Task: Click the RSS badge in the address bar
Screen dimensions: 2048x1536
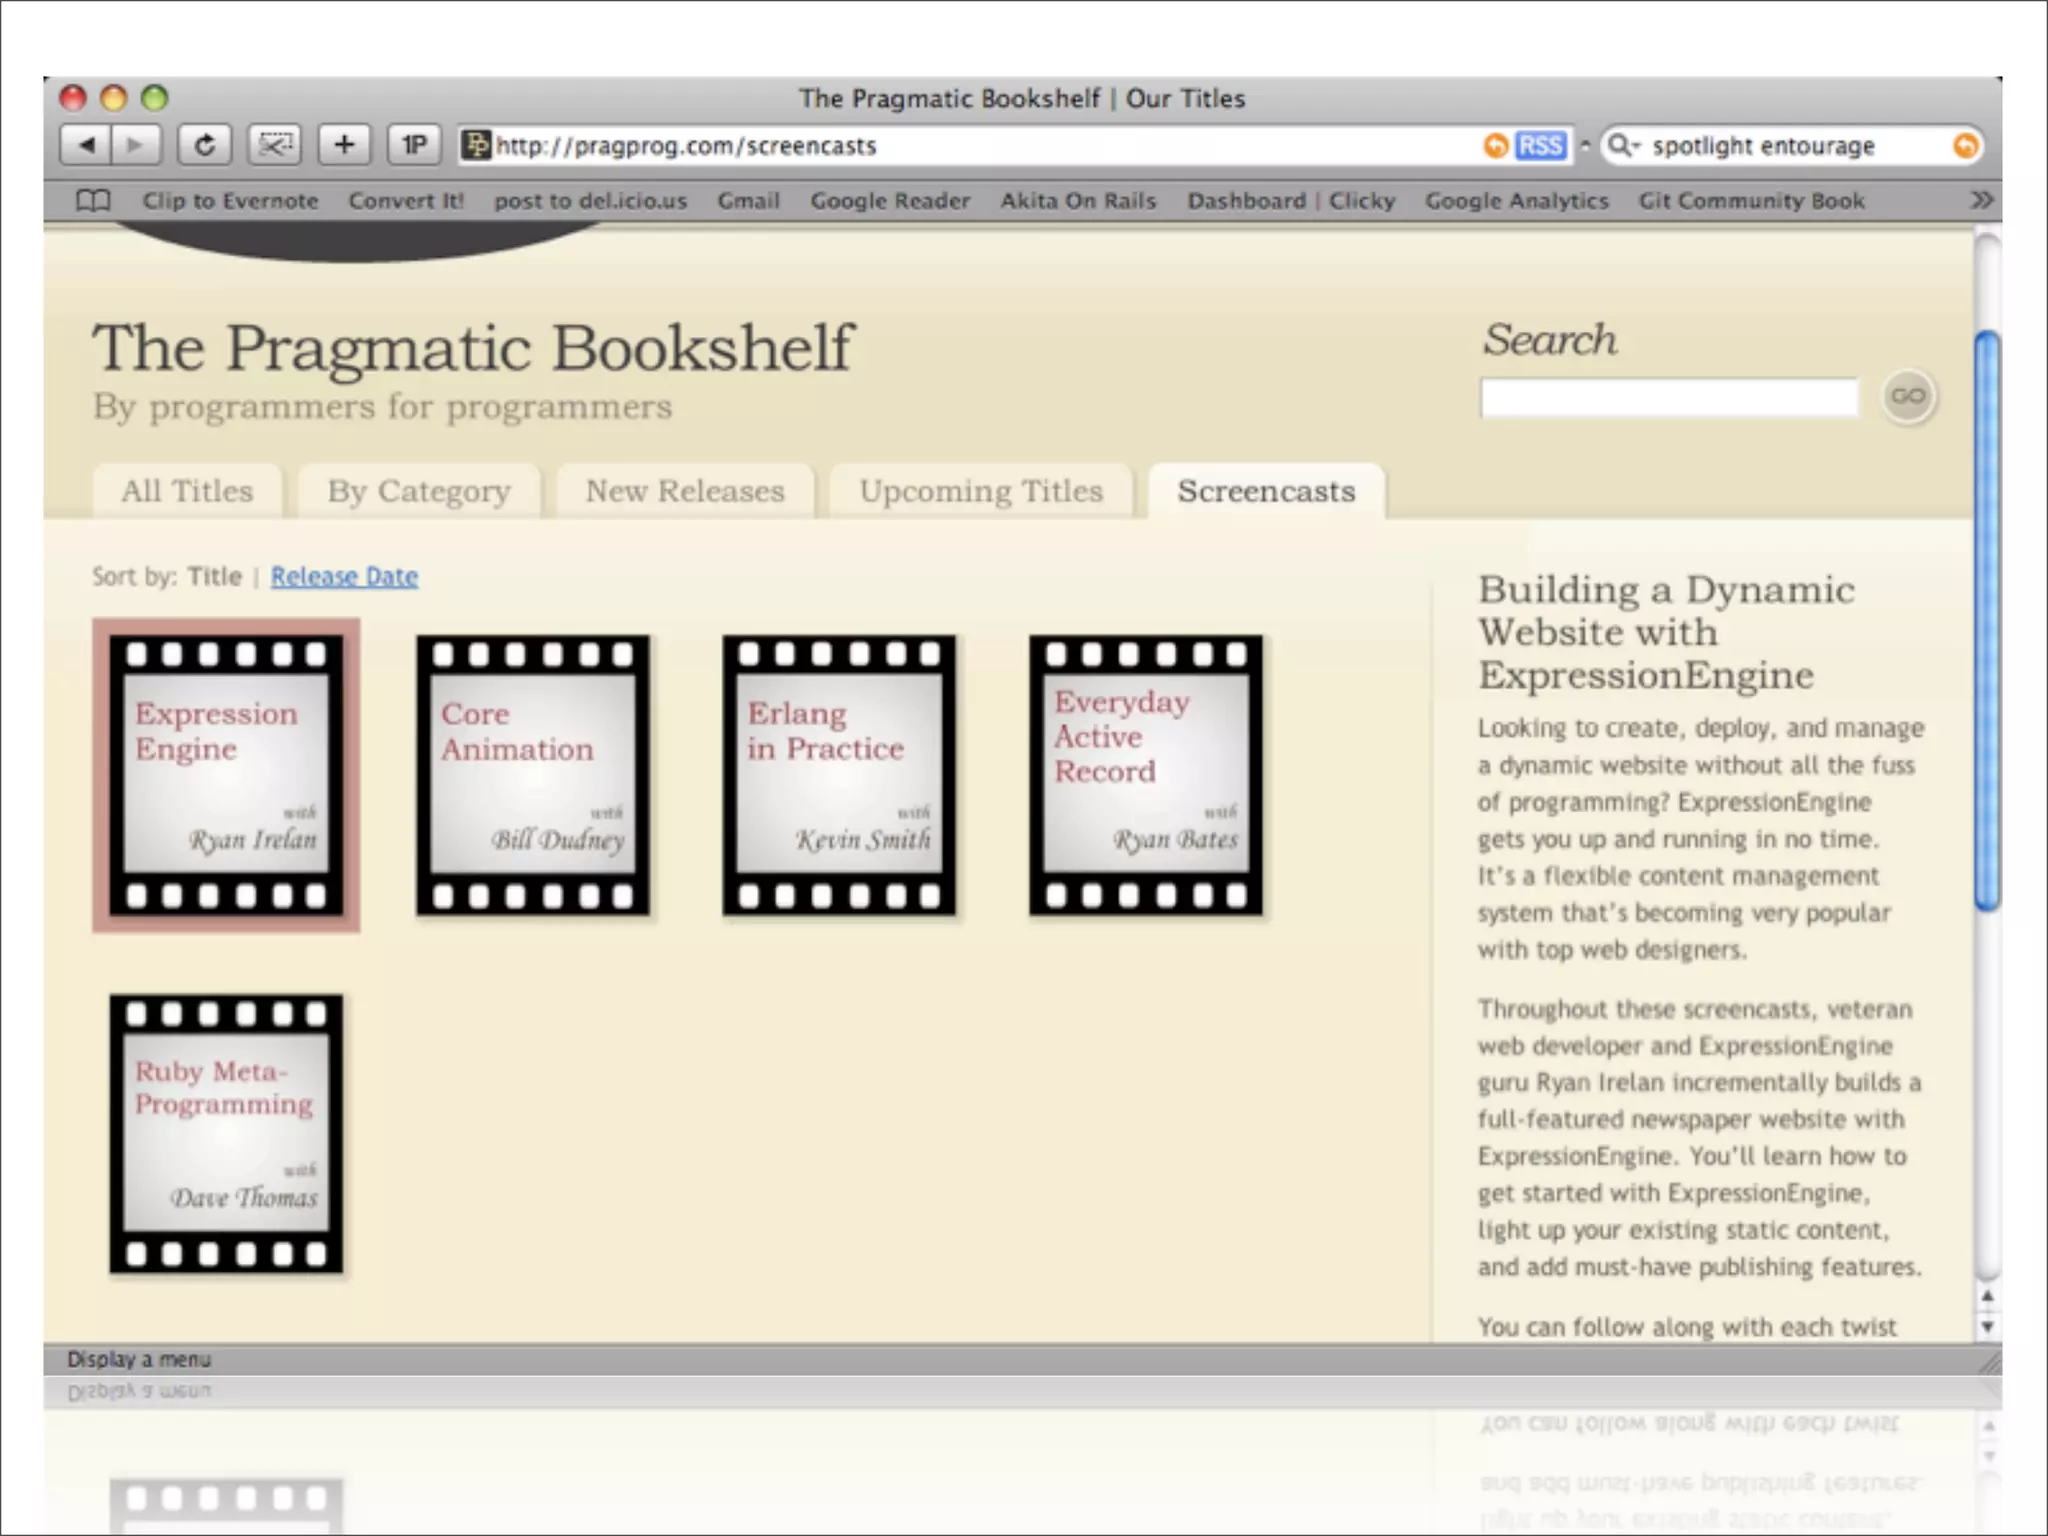Action: point(1540,146)
